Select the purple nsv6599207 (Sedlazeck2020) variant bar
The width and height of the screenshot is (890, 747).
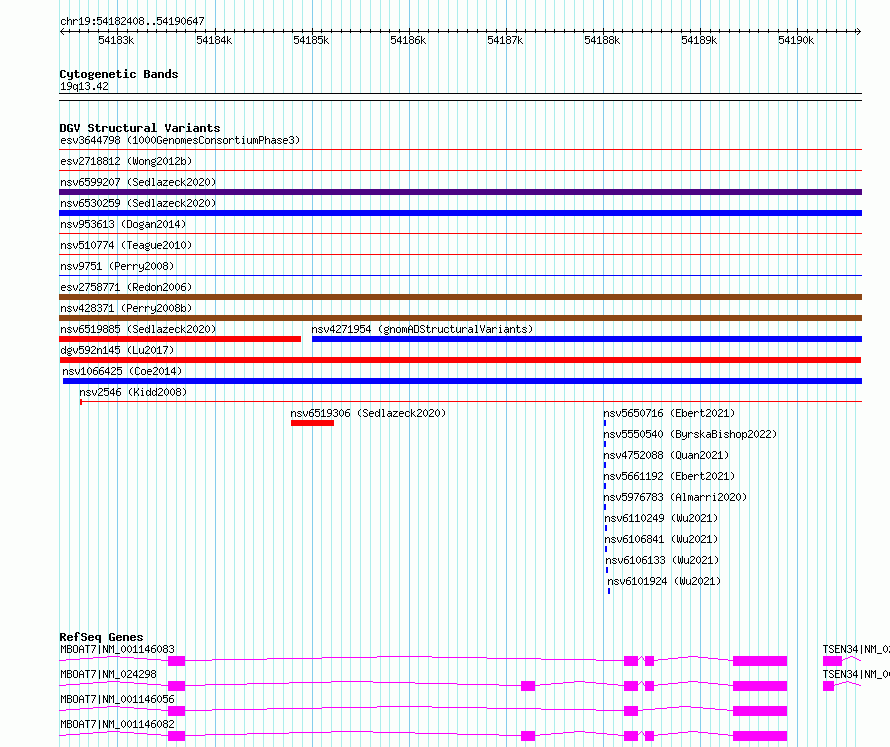click(460, 192)
